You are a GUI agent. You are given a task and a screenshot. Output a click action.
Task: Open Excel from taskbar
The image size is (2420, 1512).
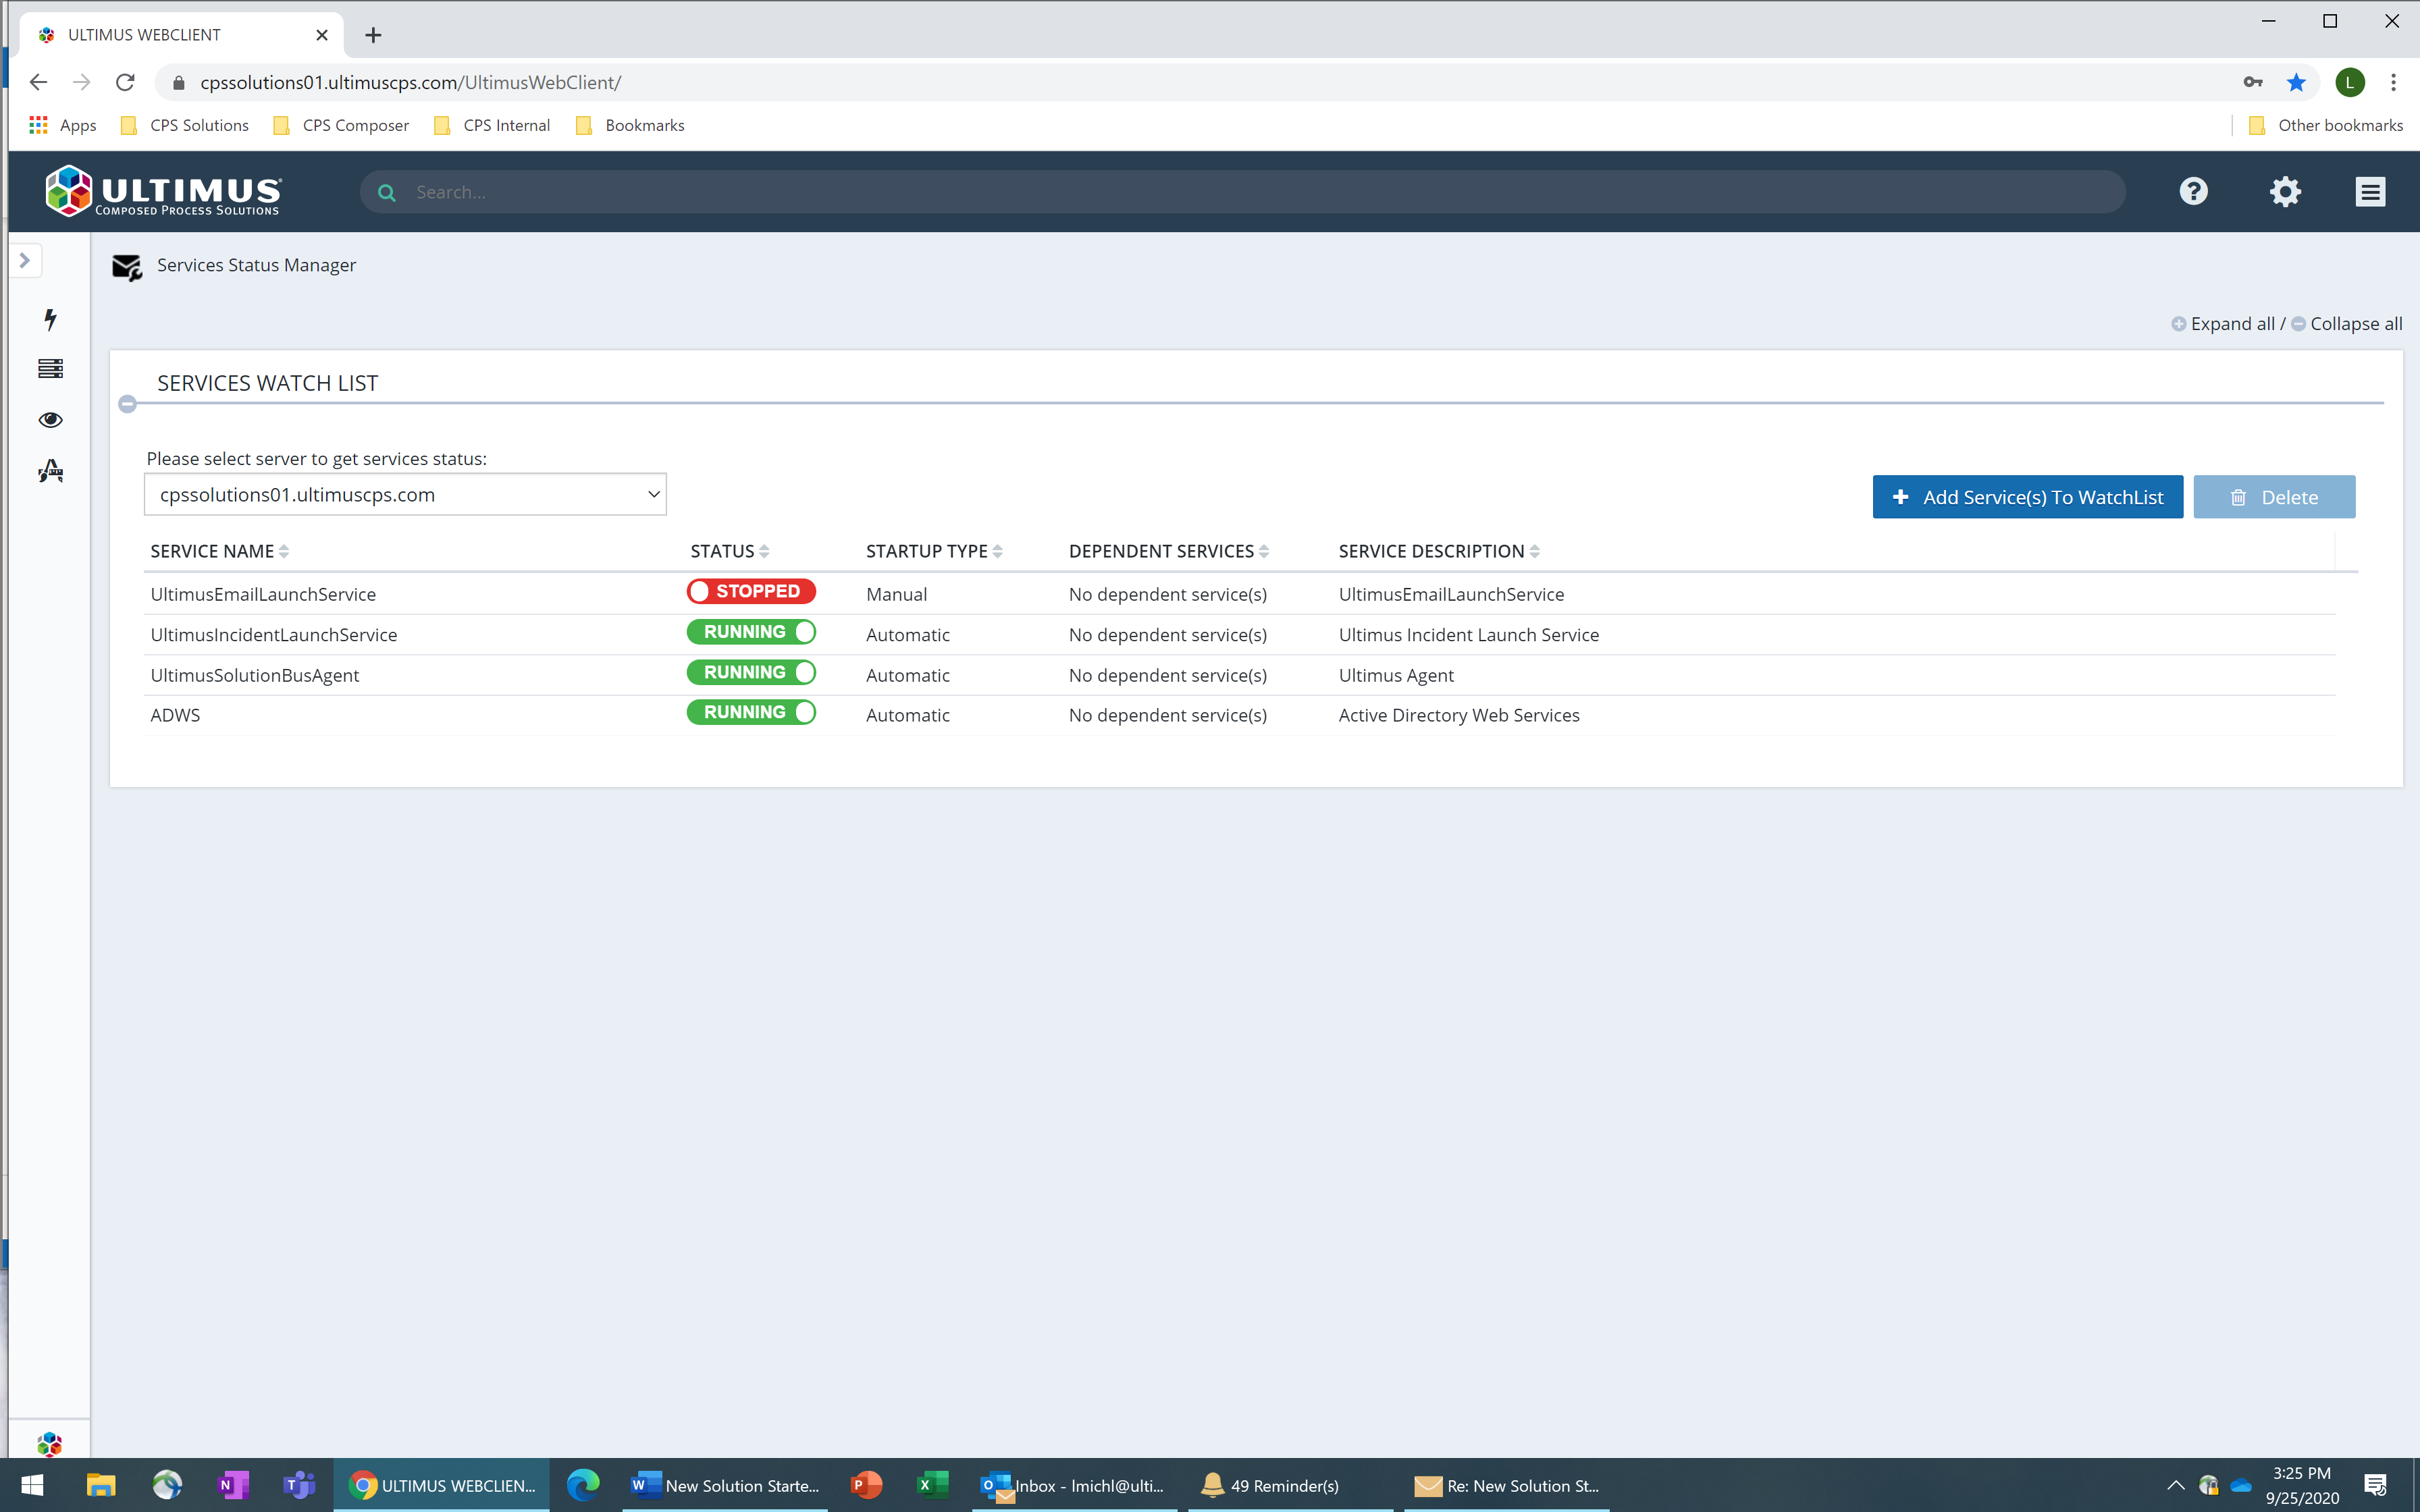(x=932, y=1485)
